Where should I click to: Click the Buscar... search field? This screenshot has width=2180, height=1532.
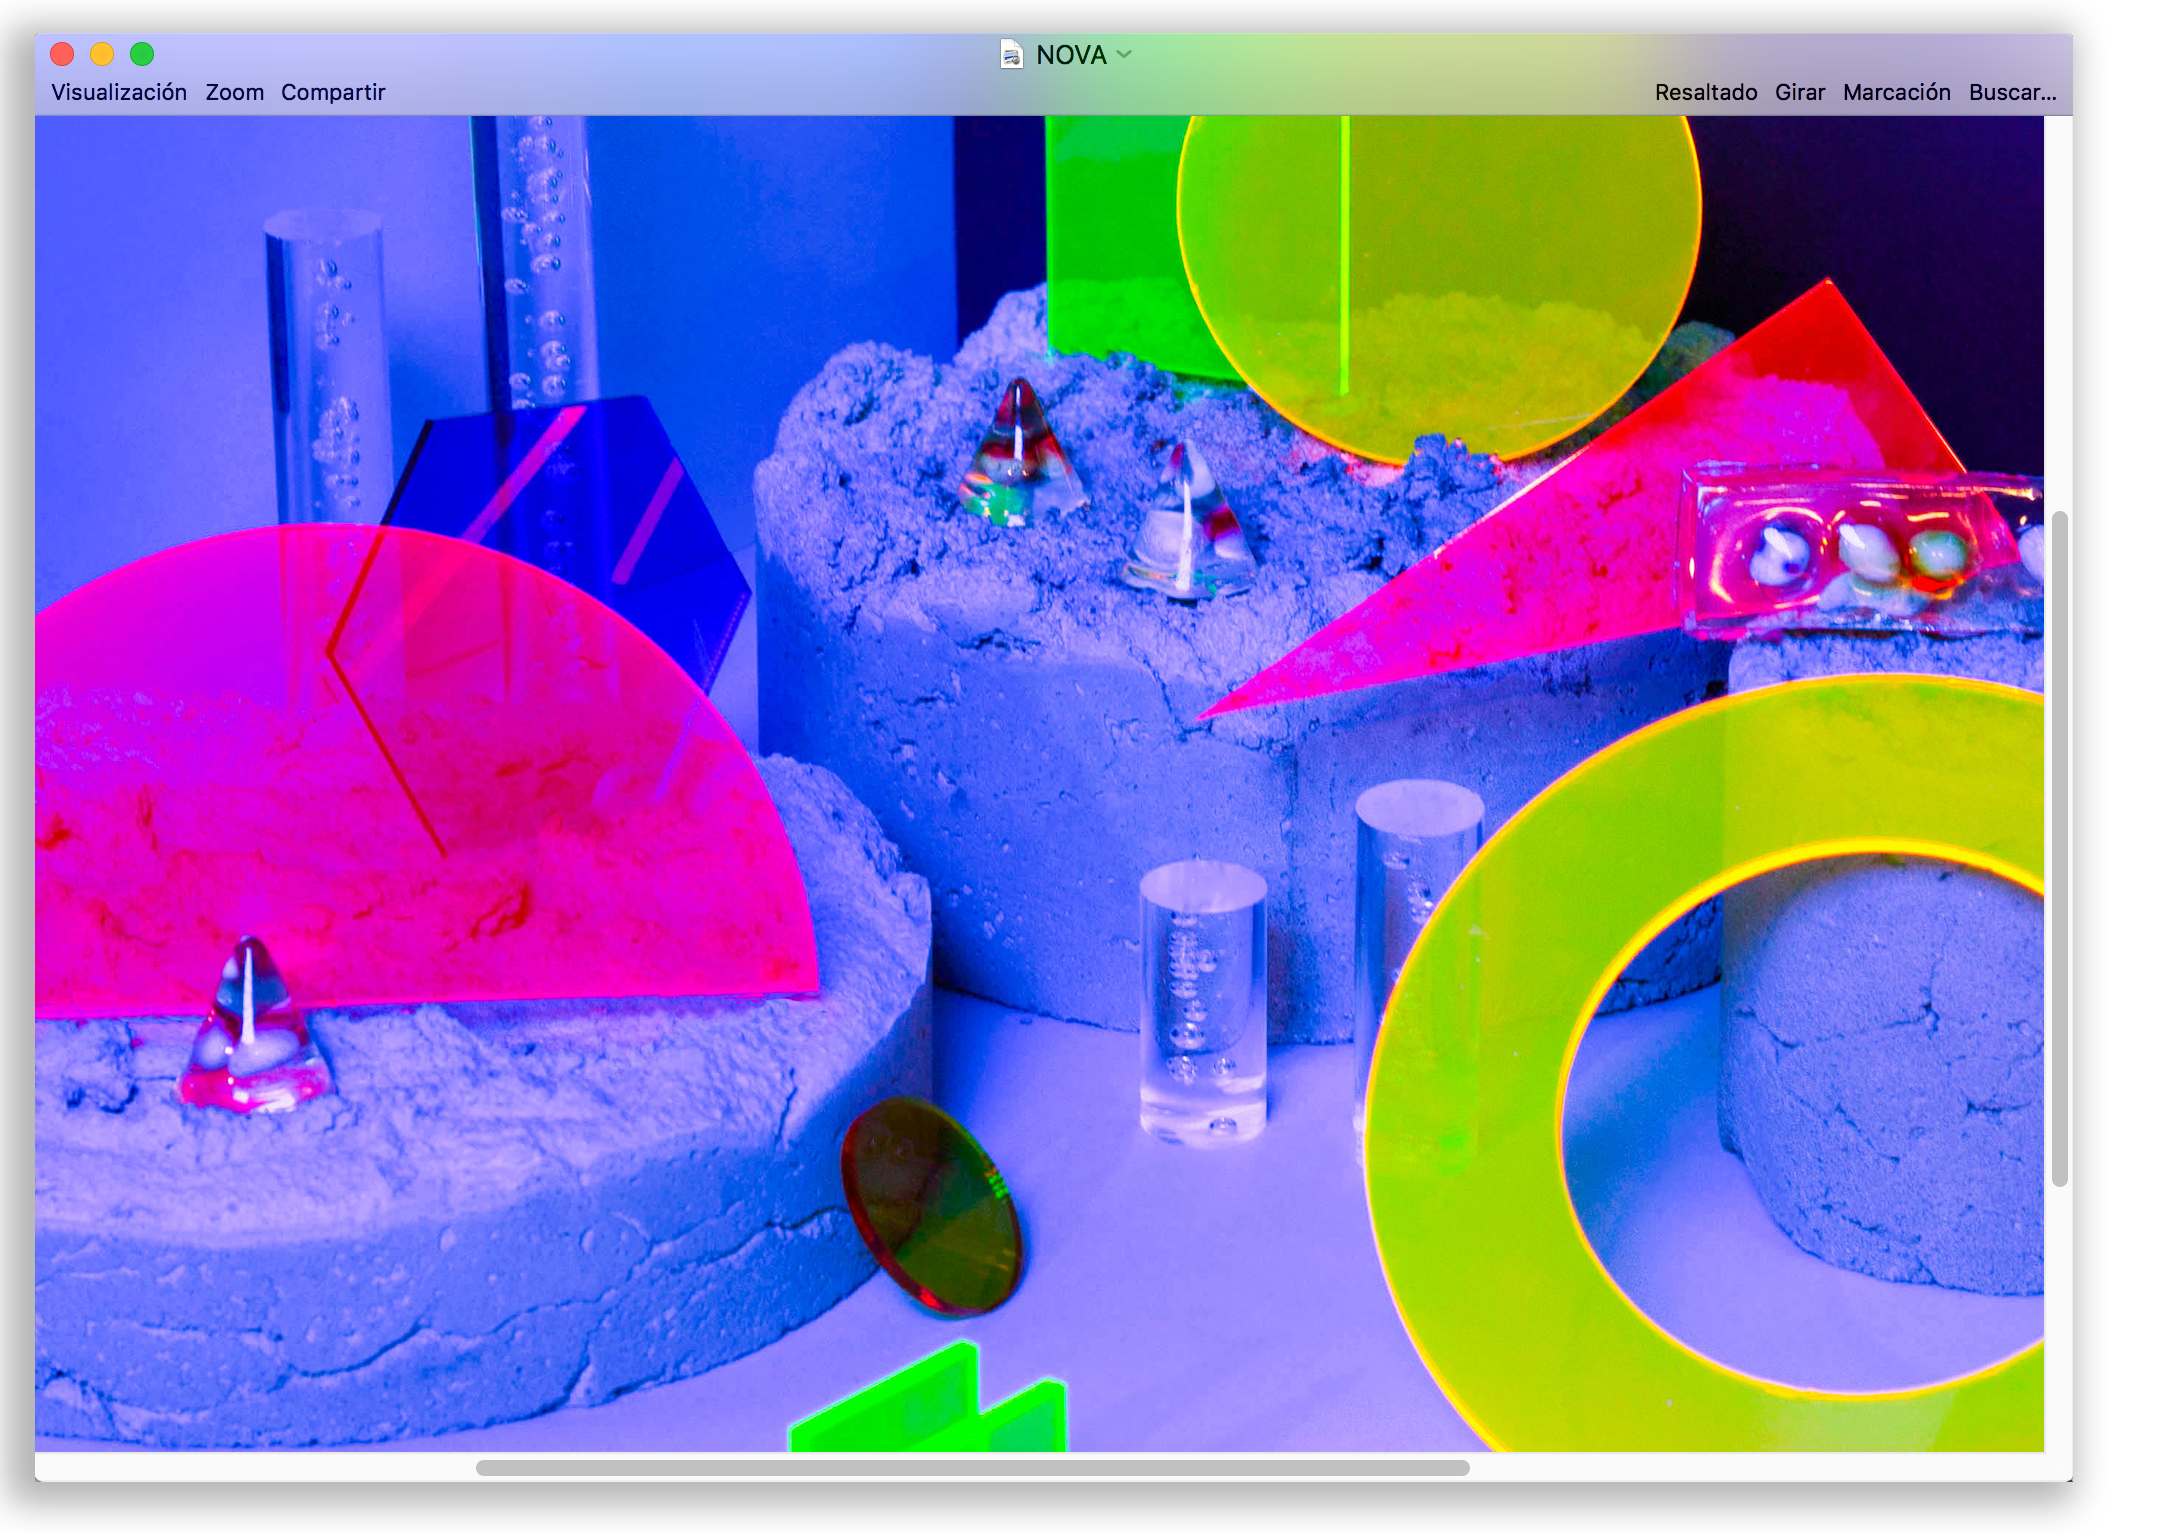pyautogui.click(x=2013, y=92)
